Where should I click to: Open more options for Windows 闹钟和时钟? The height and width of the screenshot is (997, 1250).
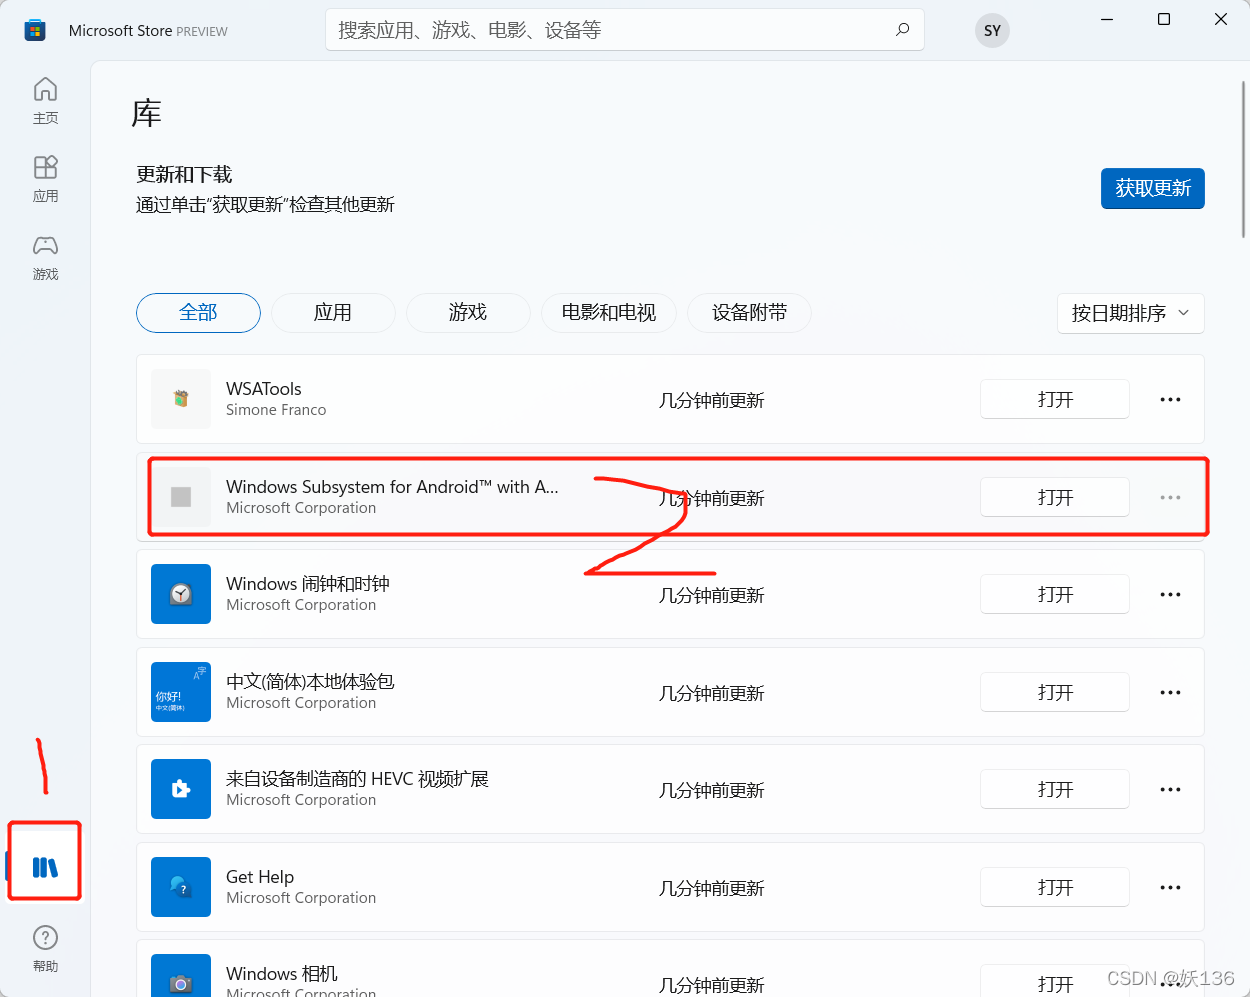point(1170,594)
